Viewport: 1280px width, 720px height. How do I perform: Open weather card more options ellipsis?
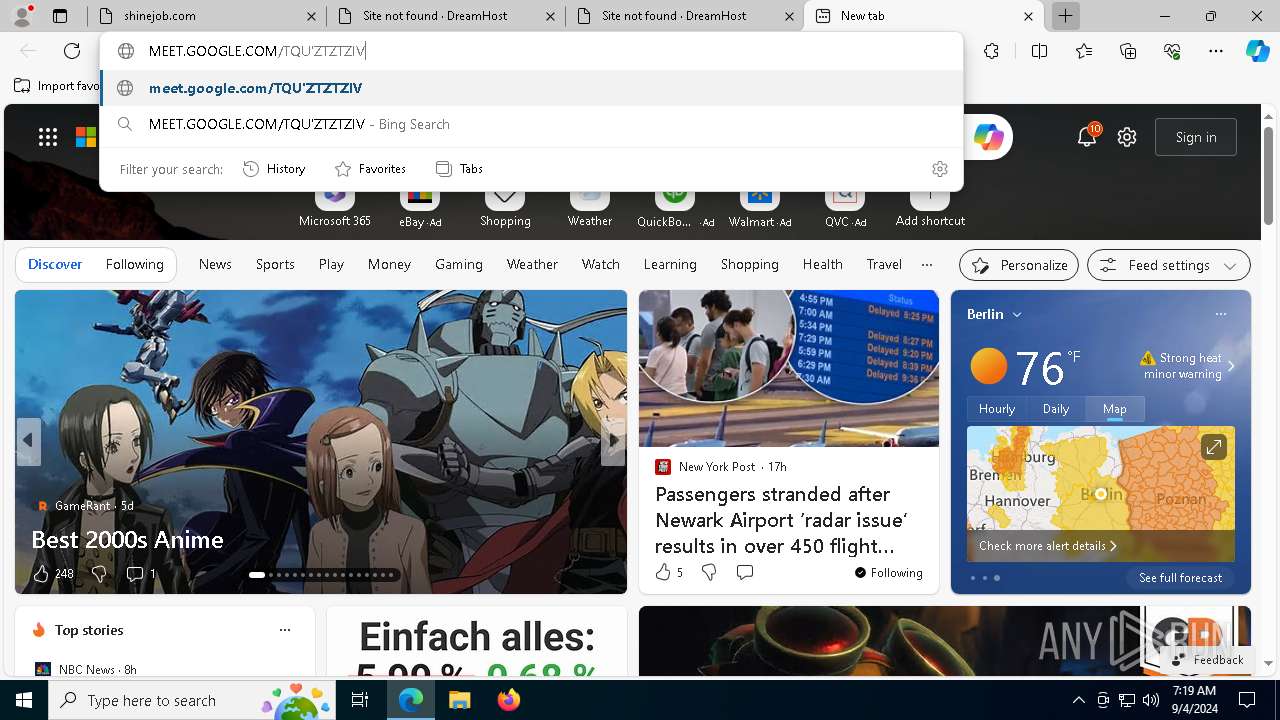click(1220, 314)
